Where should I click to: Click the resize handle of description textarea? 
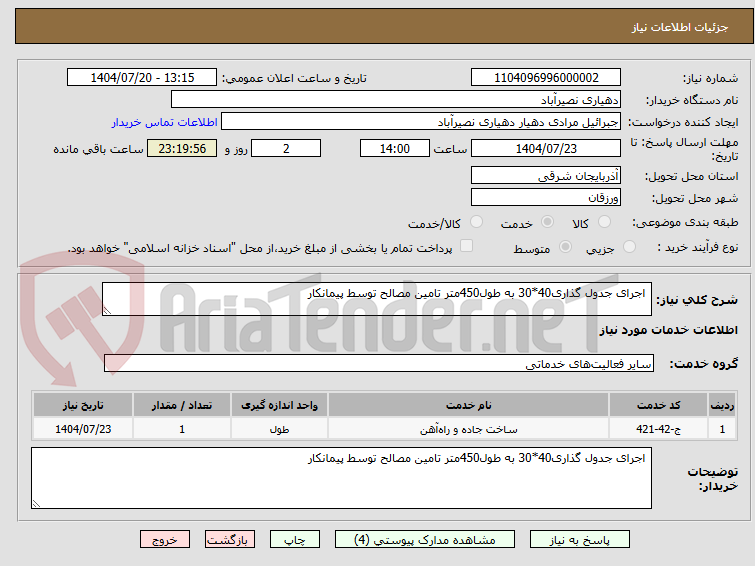pos(107,311)
